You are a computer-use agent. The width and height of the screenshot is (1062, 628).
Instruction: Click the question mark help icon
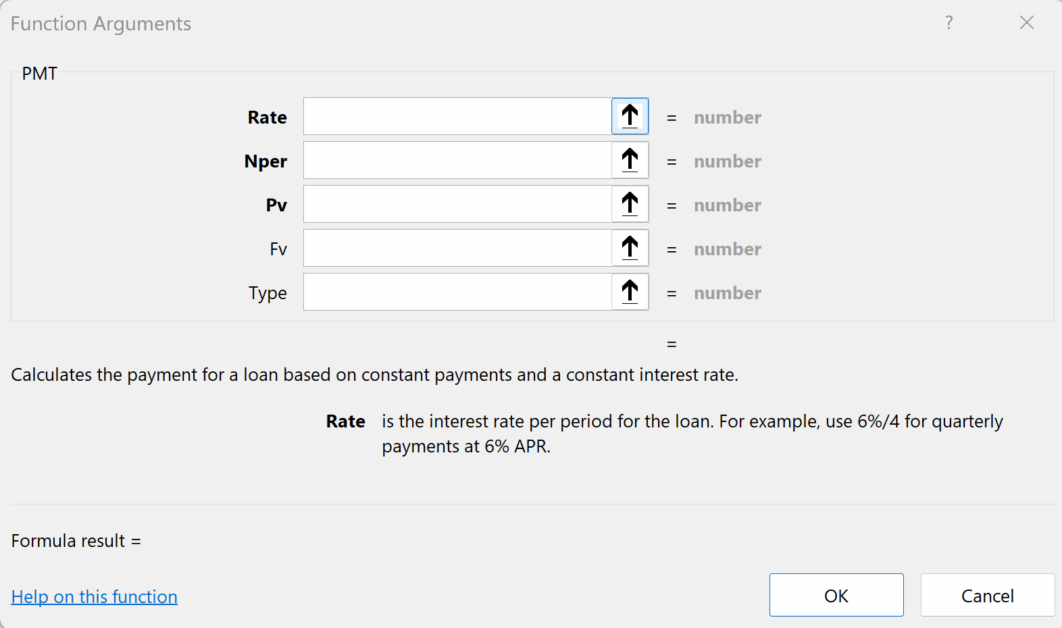(949, 23)
